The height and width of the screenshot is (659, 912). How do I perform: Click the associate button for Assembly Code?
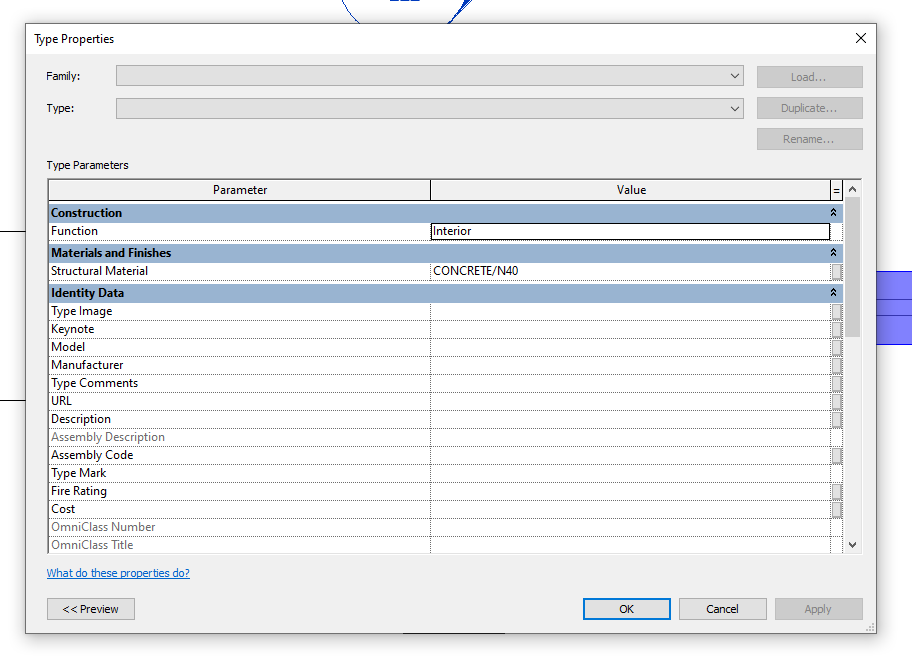836,456
